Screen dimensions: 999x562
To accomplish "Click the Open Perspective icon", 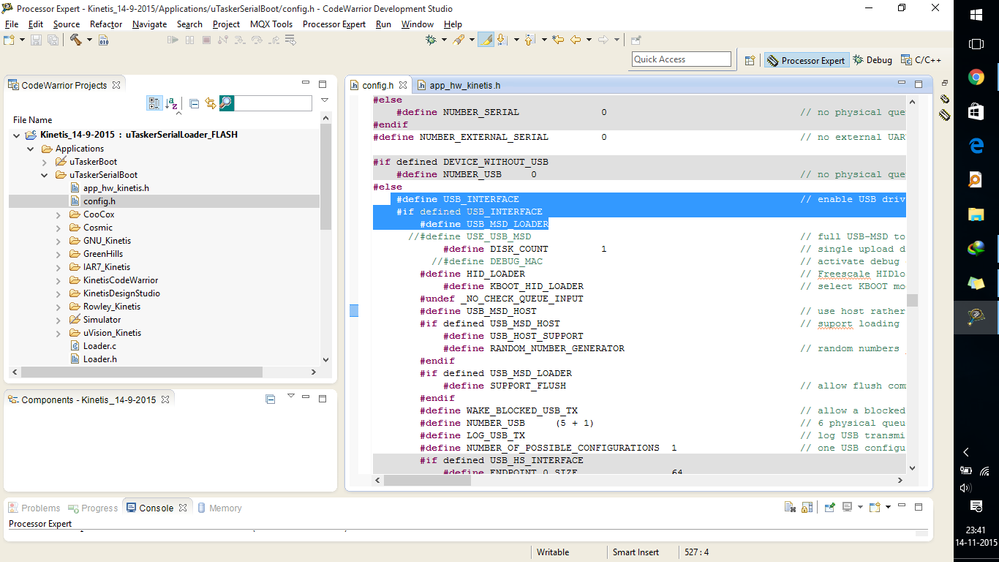I will point(749,60).
